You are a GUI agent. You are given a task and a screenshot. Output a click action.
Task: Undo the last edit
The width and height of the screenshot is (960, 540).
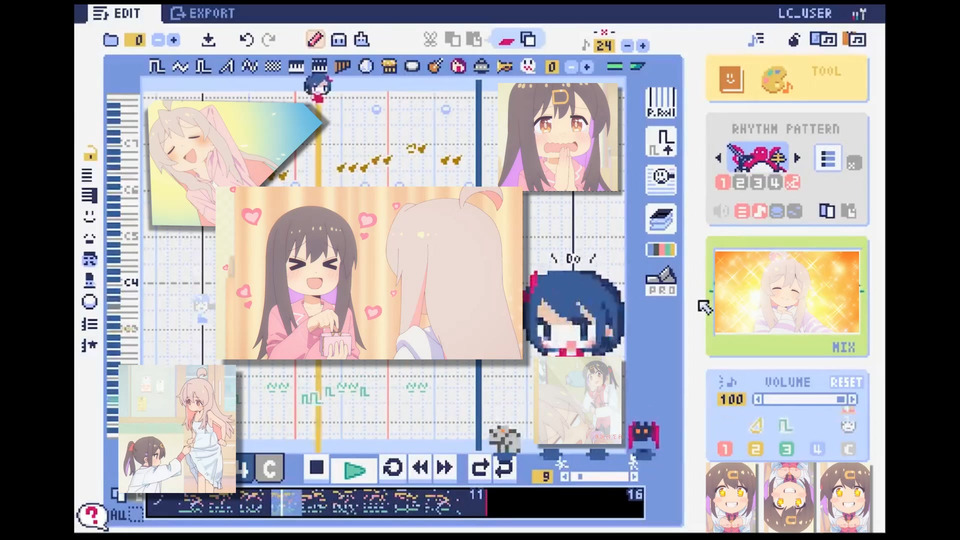click(x=246, y=40)
